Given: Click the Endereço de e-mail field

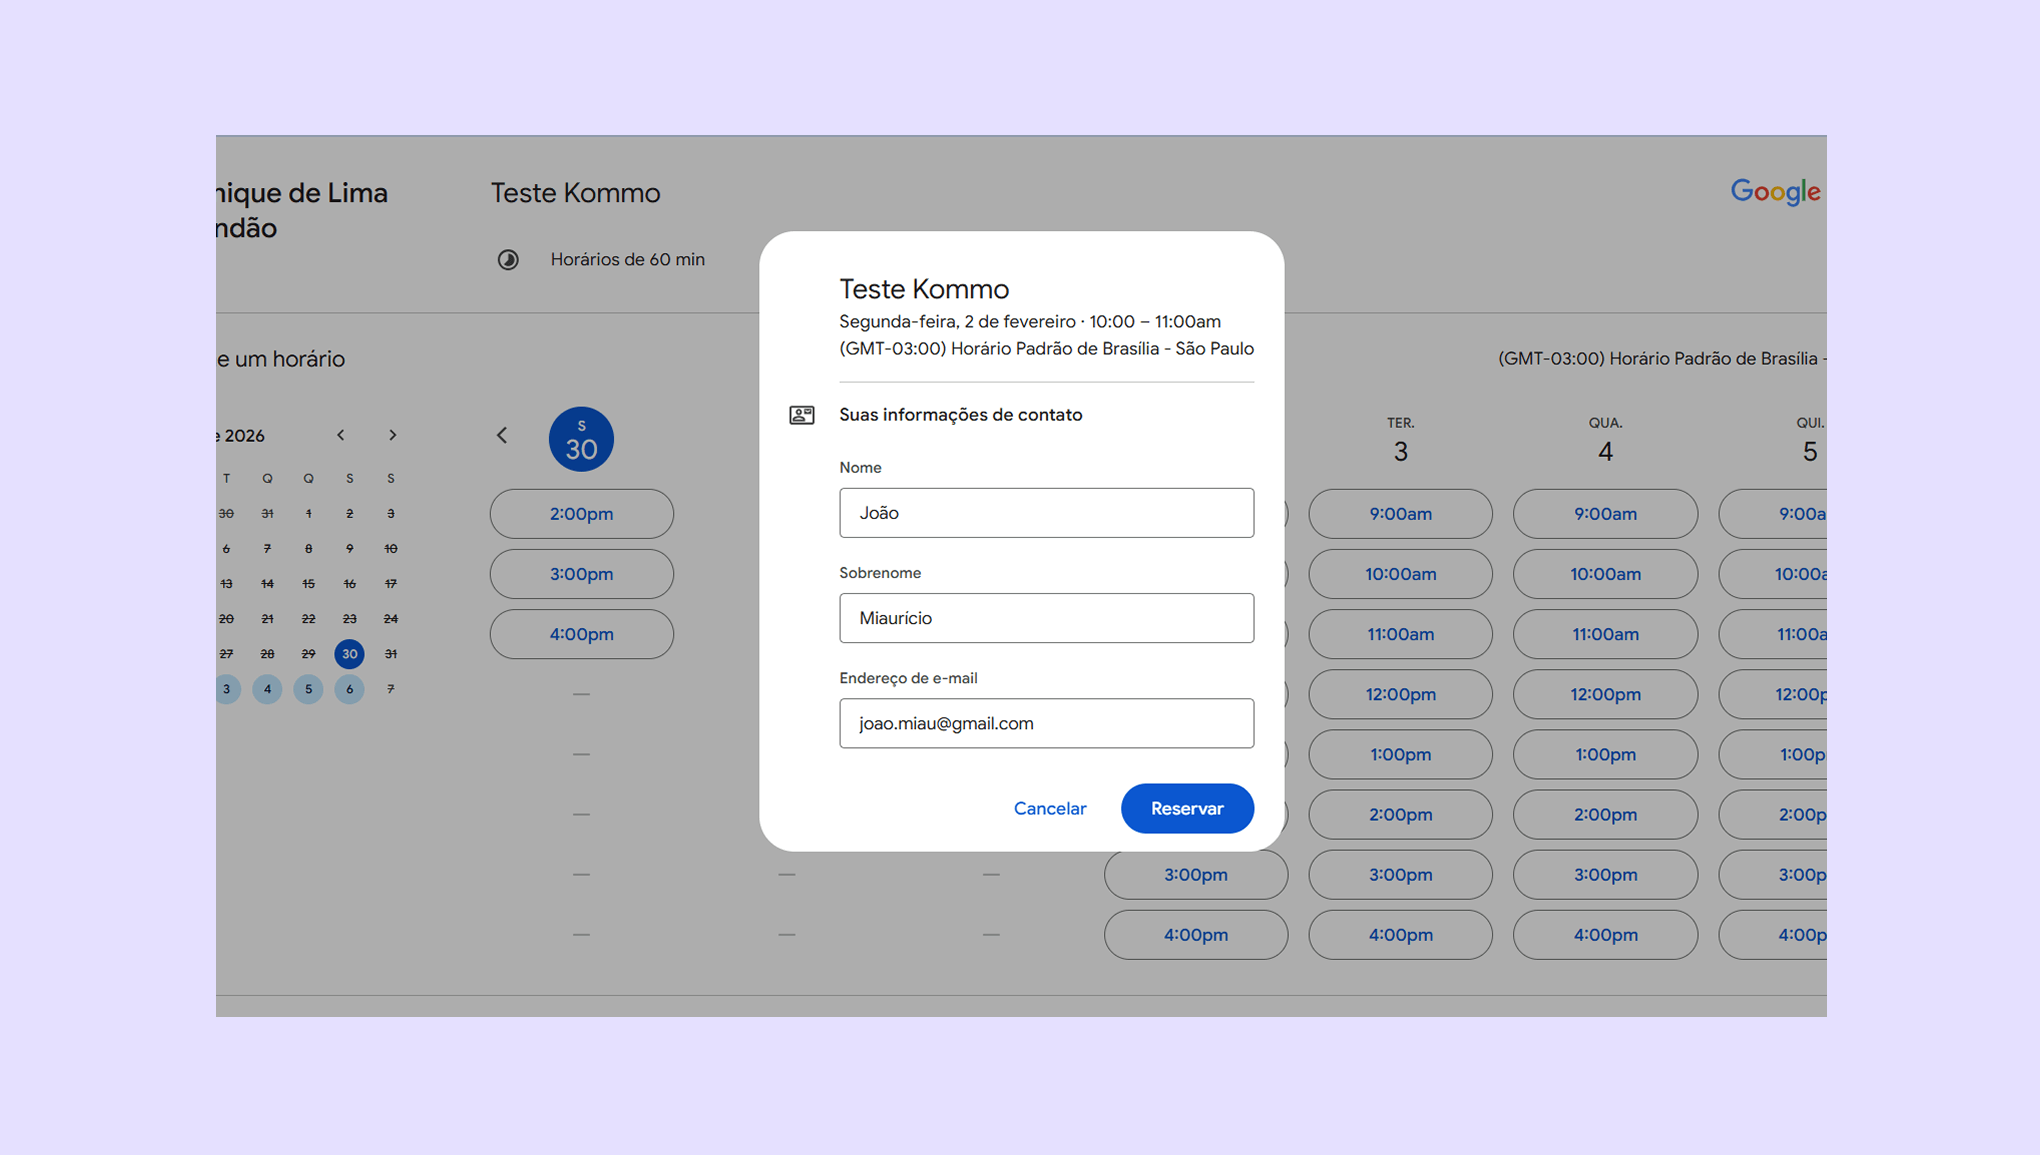Looking at the screenshot, I should (1046, 723).
